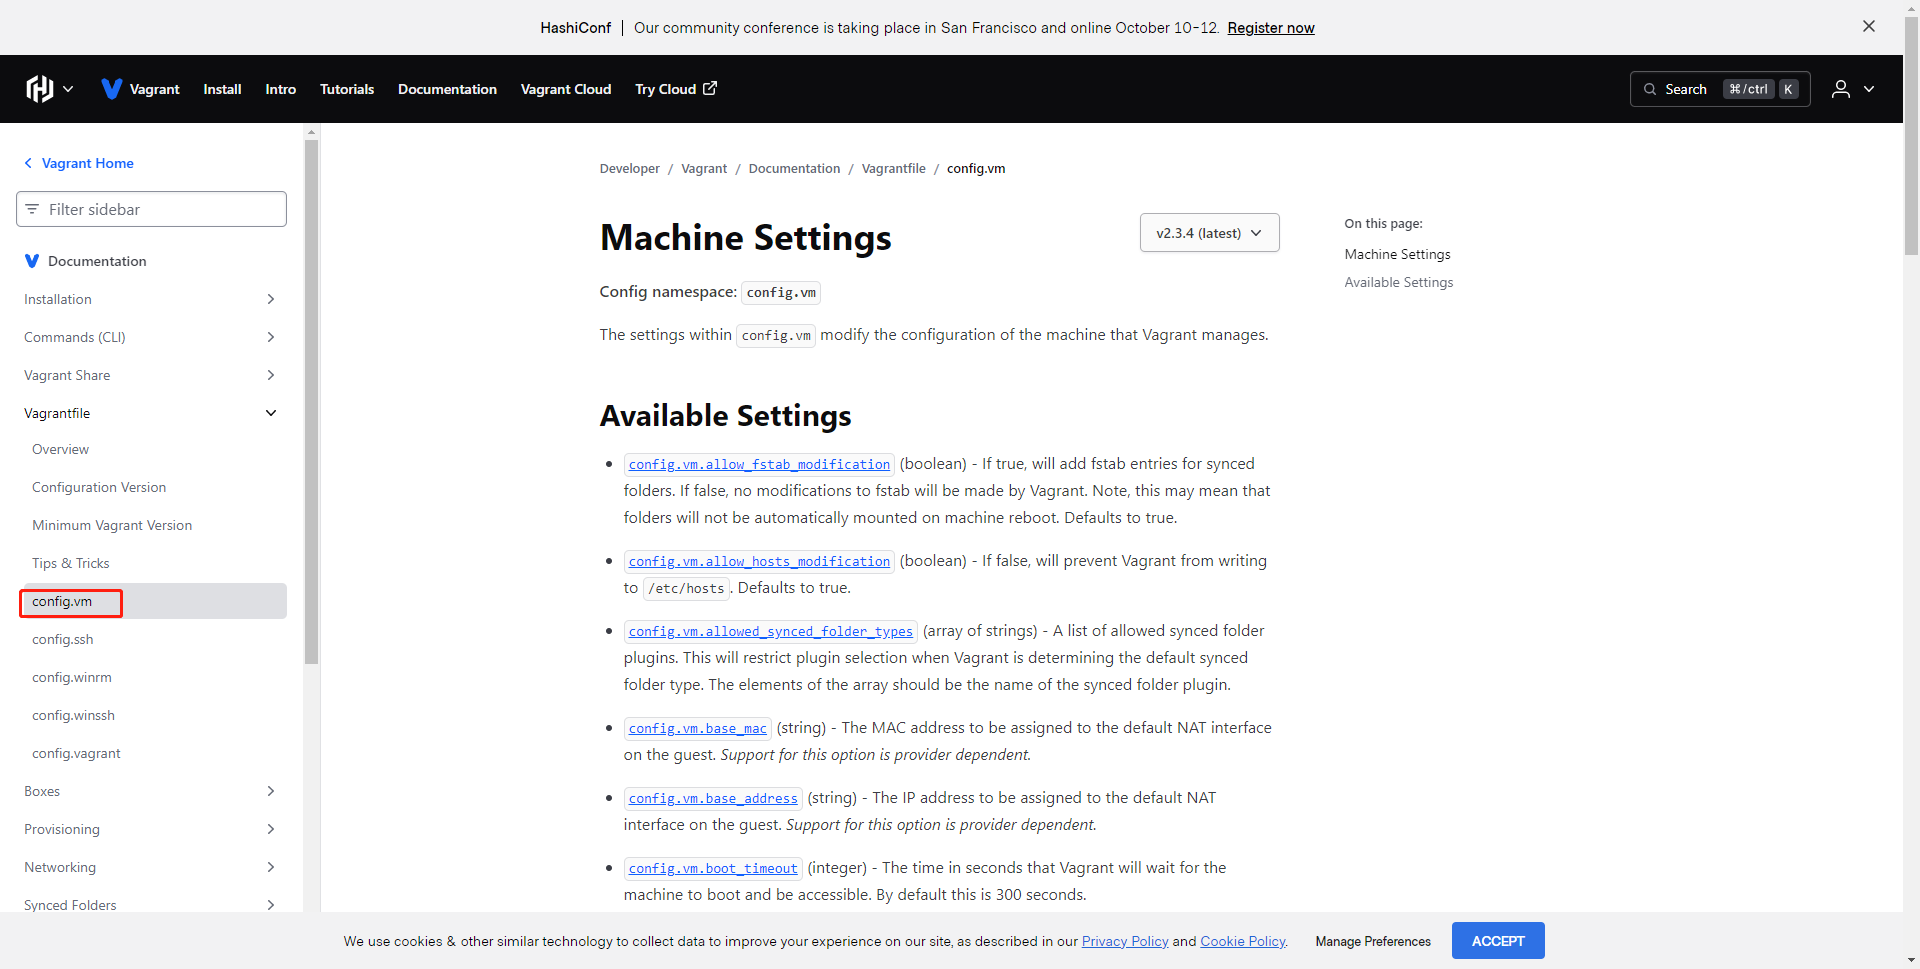The image size is (1920, 969).
Task: Close the HashiConf banner
Action: (x=1868, y=27)
